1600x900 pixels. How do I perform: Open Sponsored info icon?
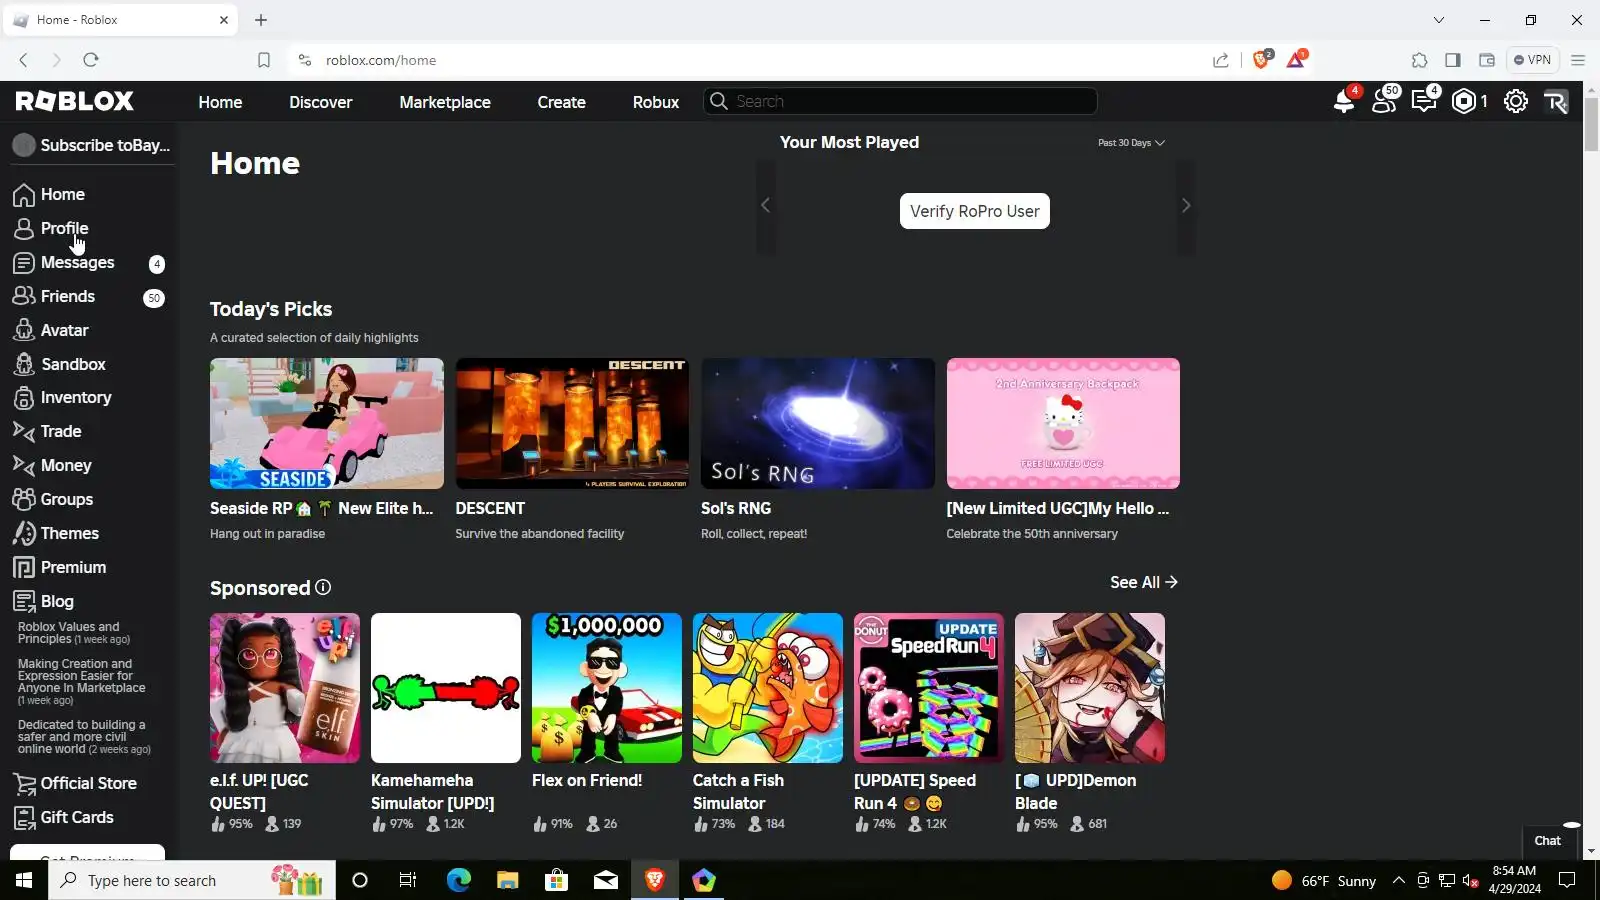323,587
